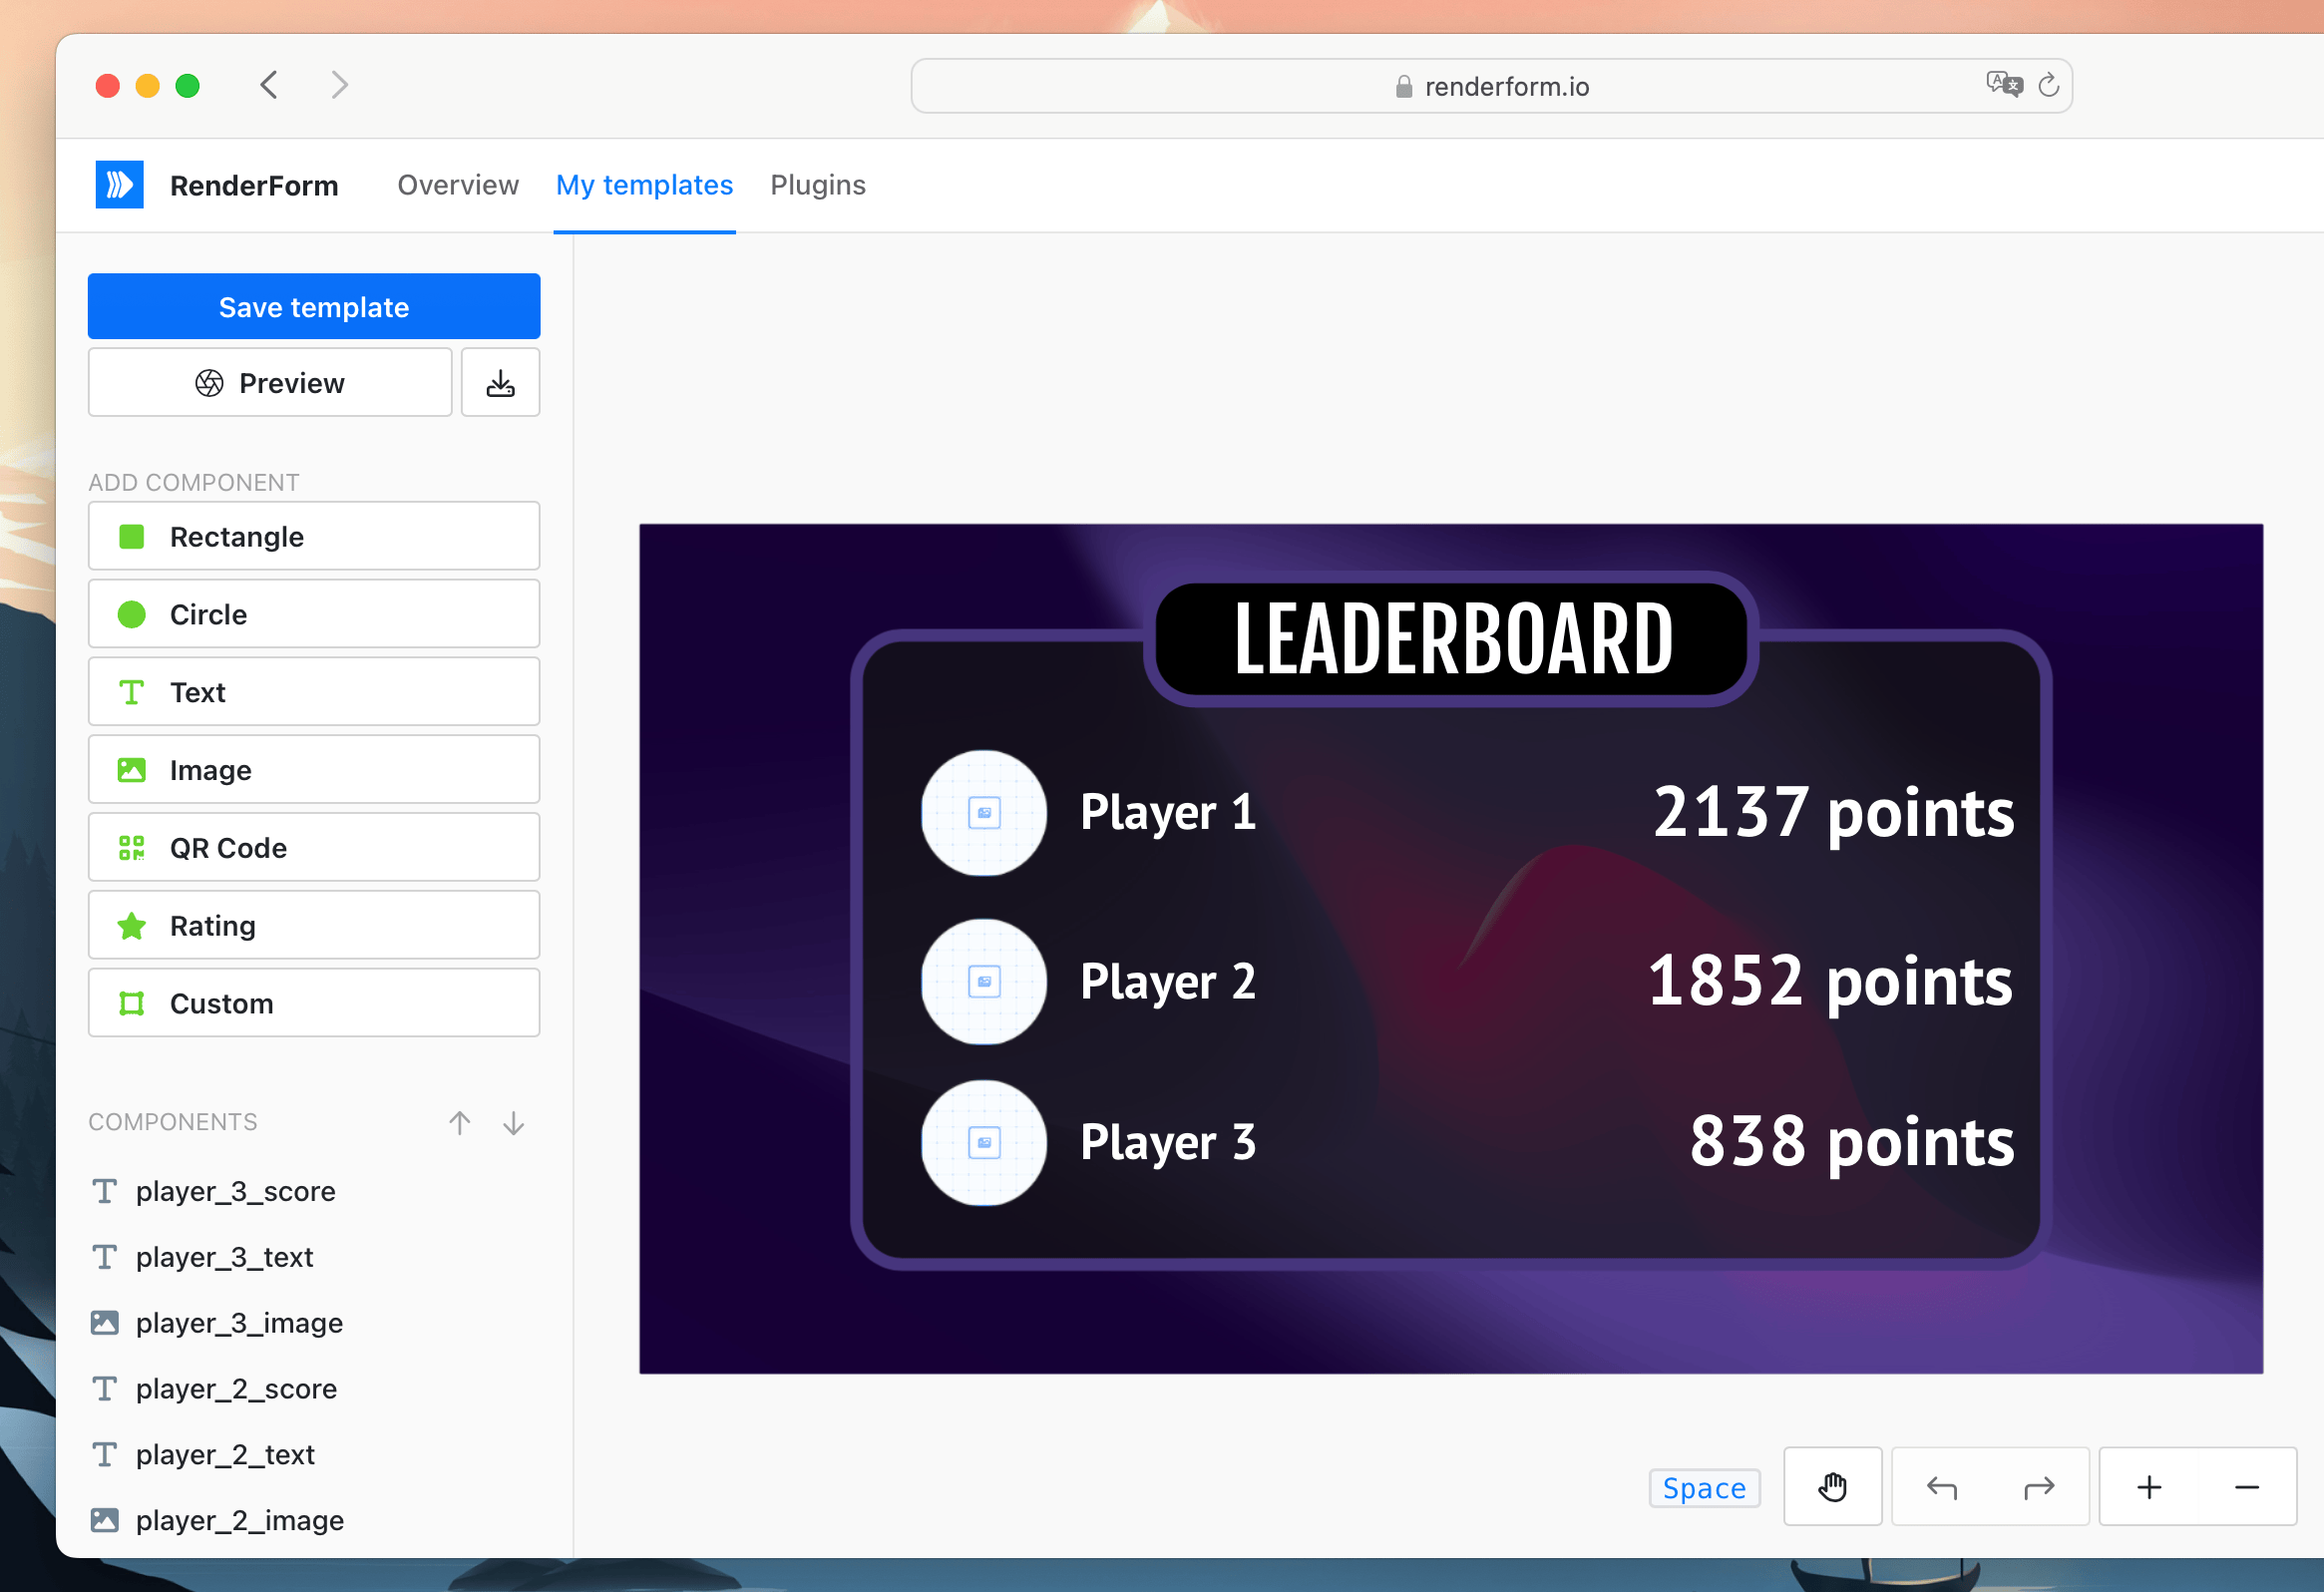Click the Circle component add button
Image resolution: width=2324 pixels, height=1592 pixels.
pos(314,614)
